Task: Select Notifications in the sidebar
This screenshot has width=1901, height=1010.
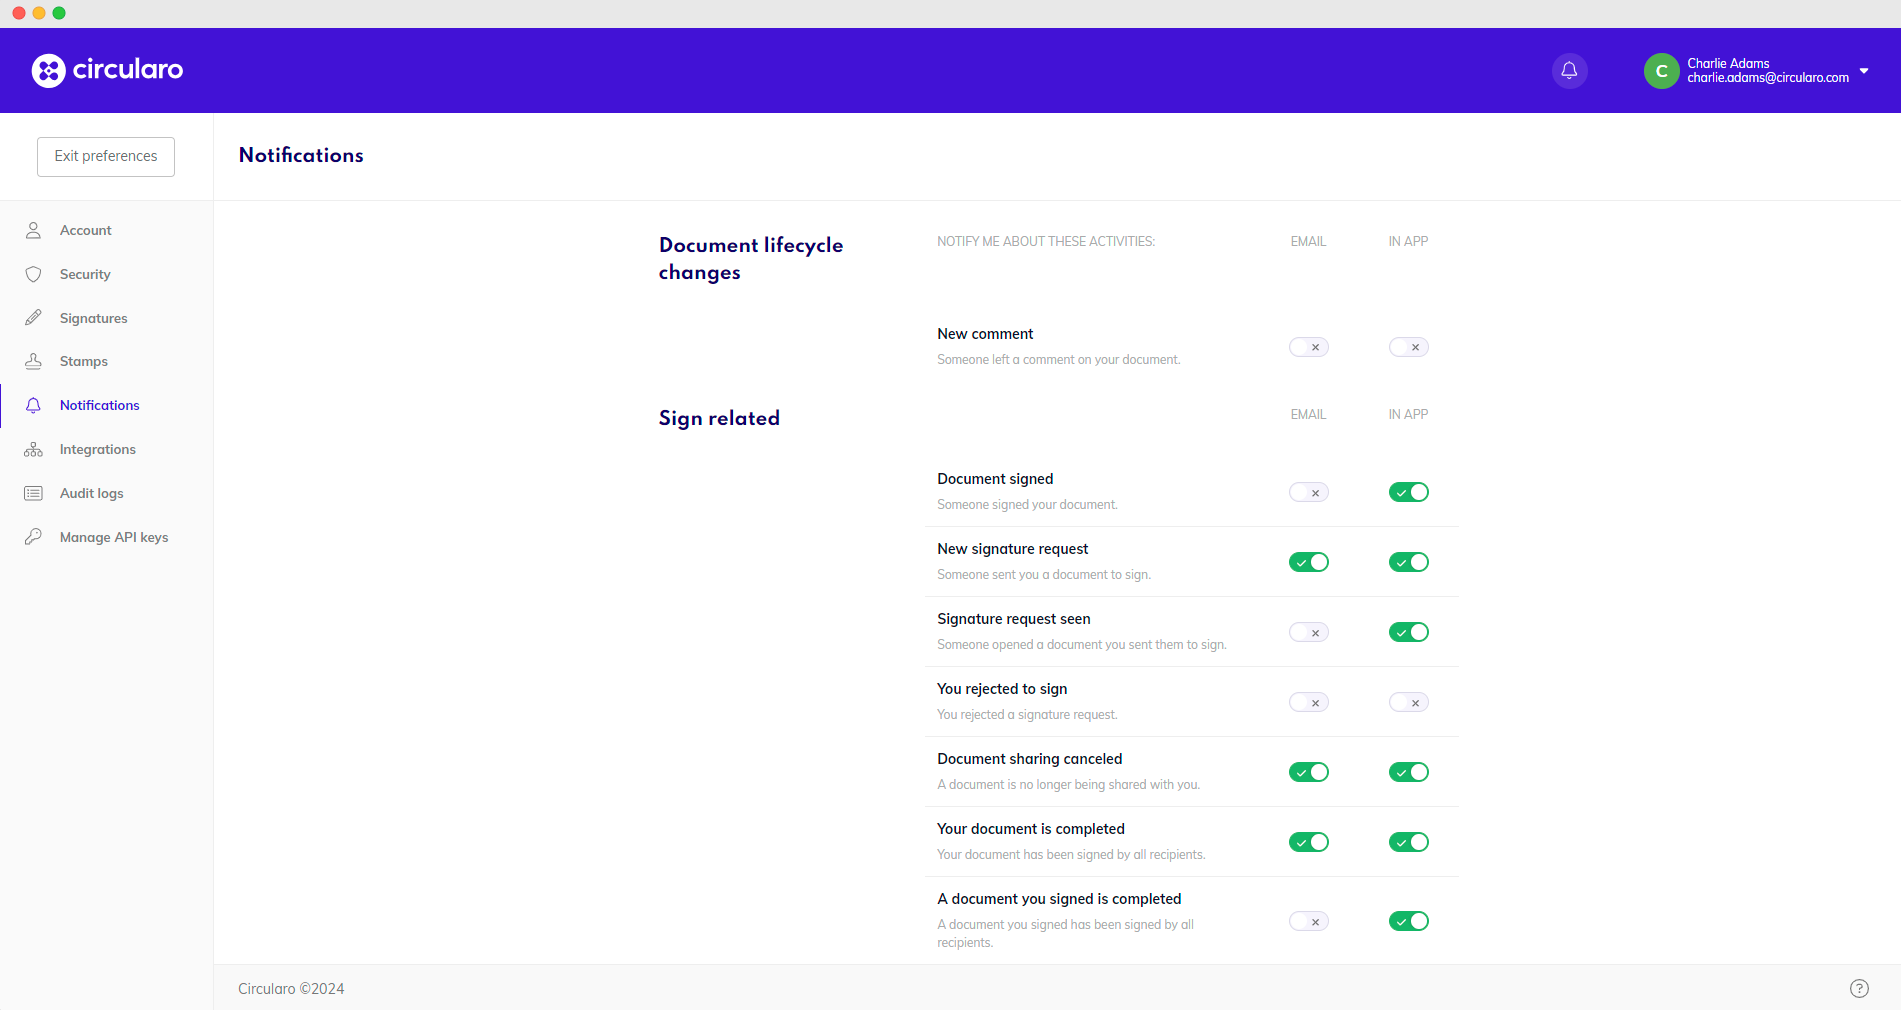Action: pyautogui.click(x=99, y=405)
